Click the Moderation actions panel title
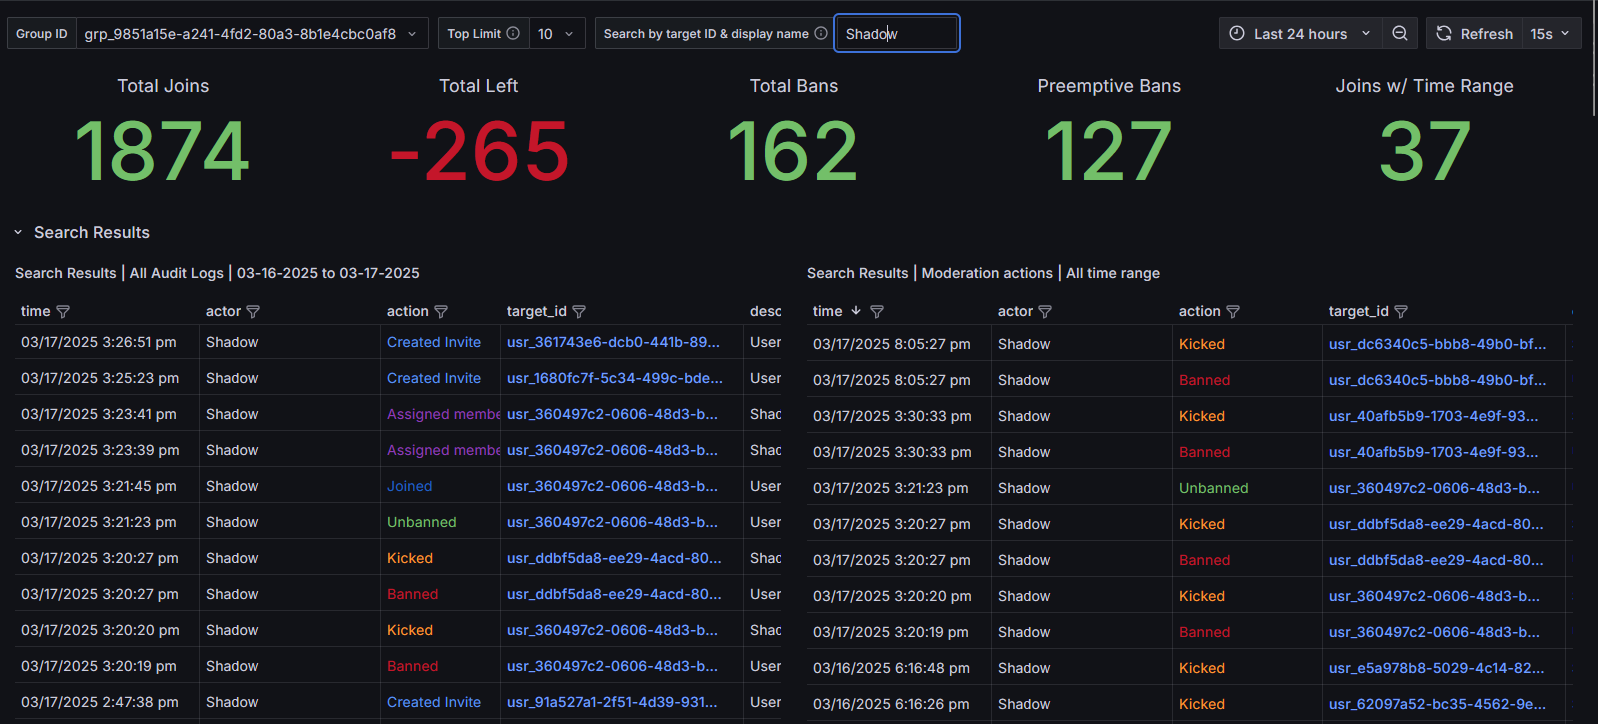 point(983,273)
